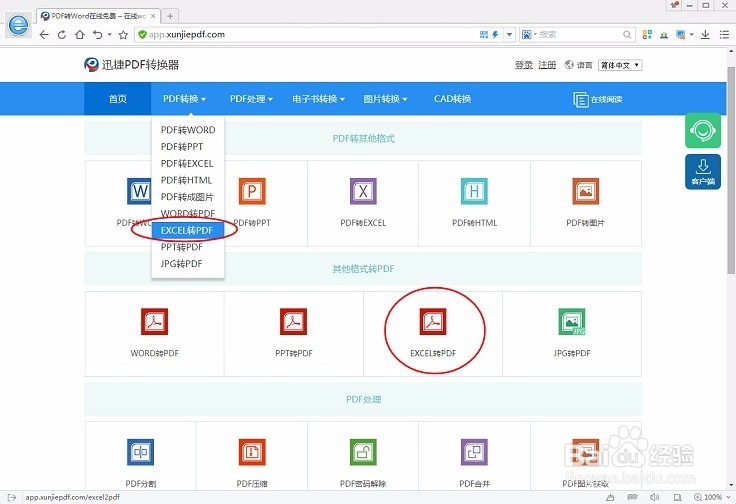Click the WORD转PDF red icon

(154, 321)
